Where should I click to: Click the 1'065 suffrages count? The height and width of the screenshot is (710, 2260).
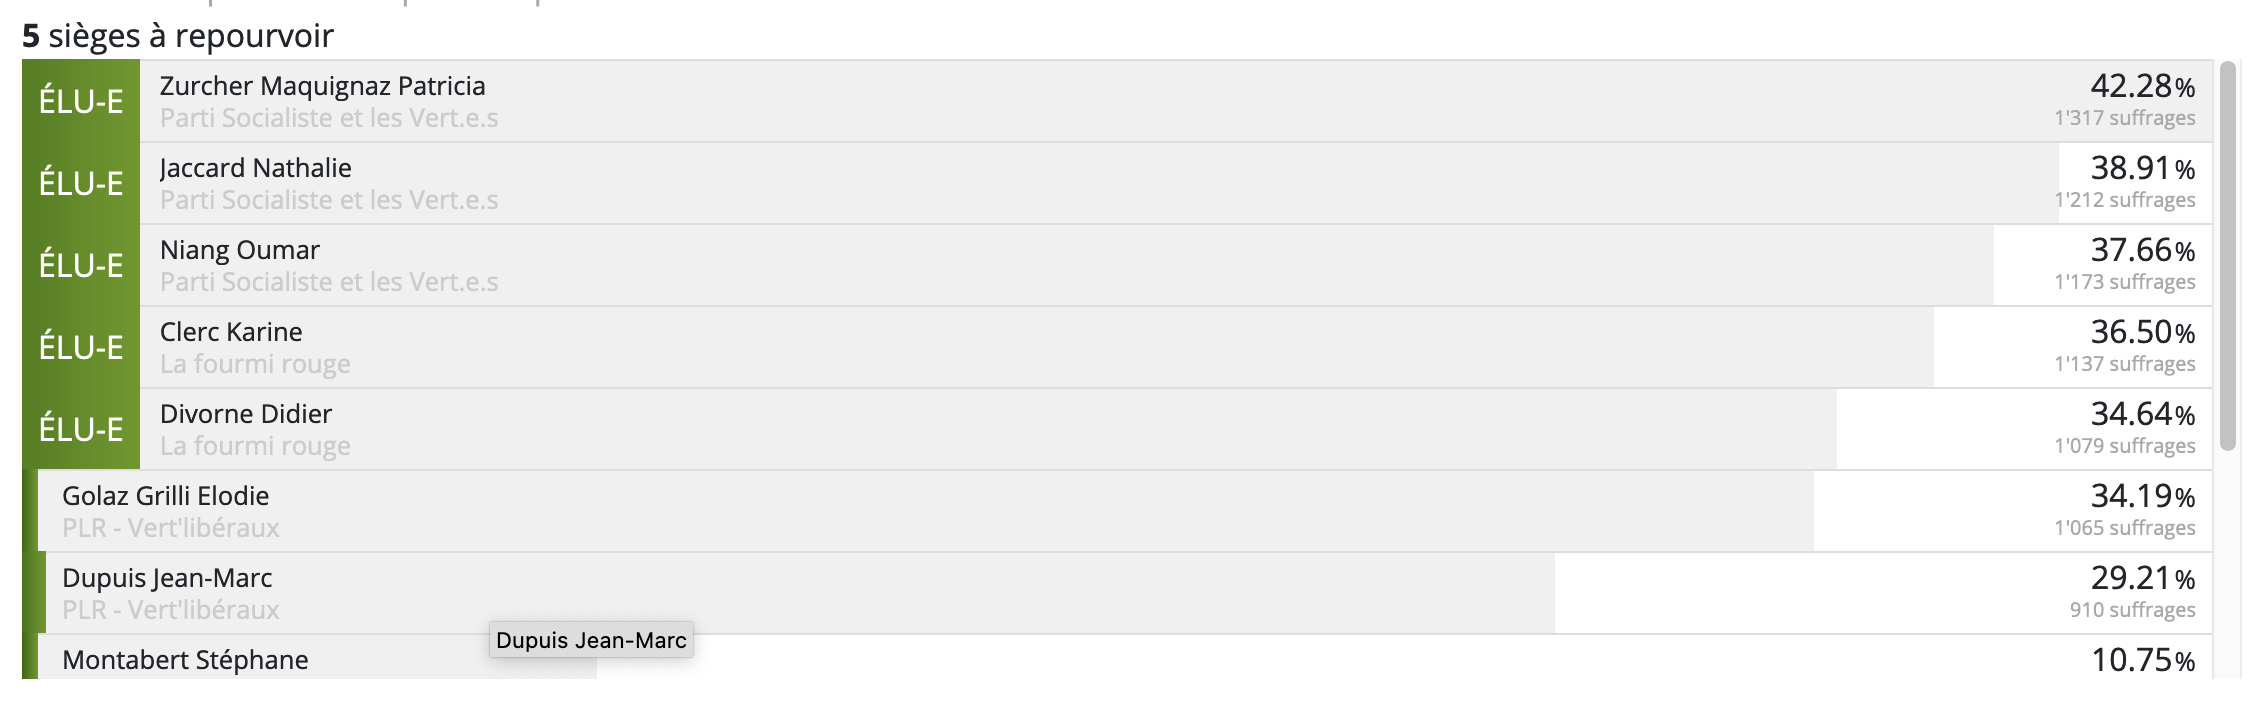[x=2124, y=528]
